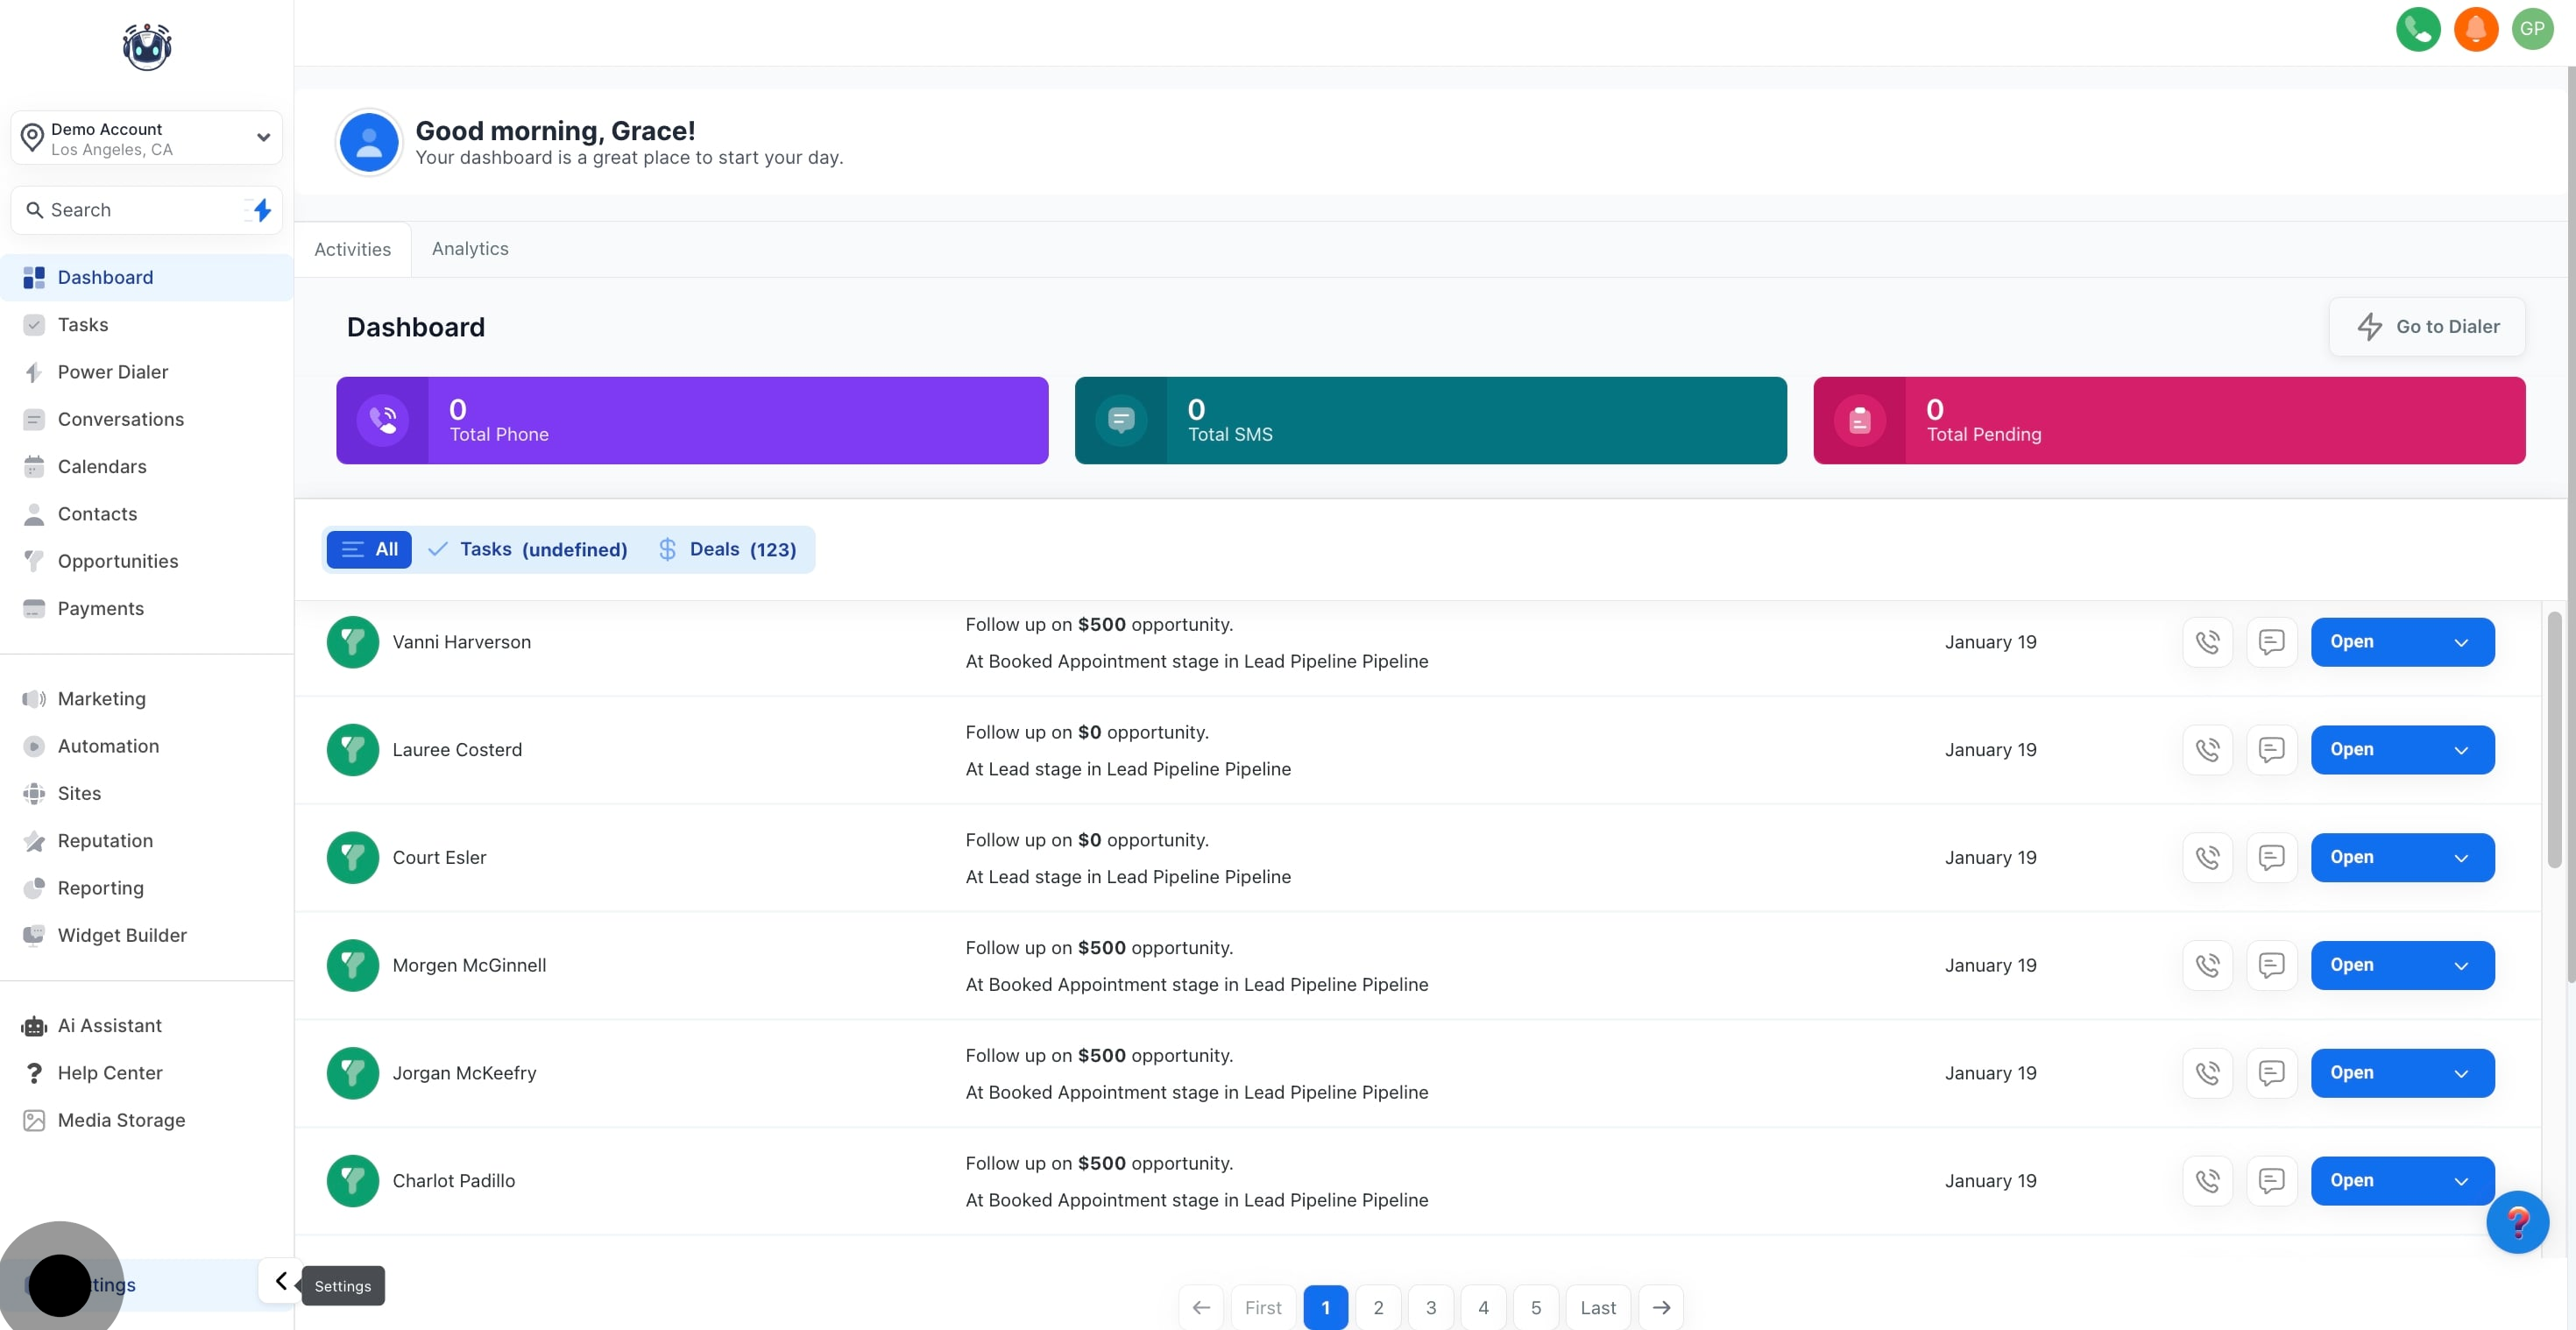Image resolution: width=2576 pixels, height=1330 pixels.
Task: Click the lightning quick-action icon in search
Action: point(262,210)
